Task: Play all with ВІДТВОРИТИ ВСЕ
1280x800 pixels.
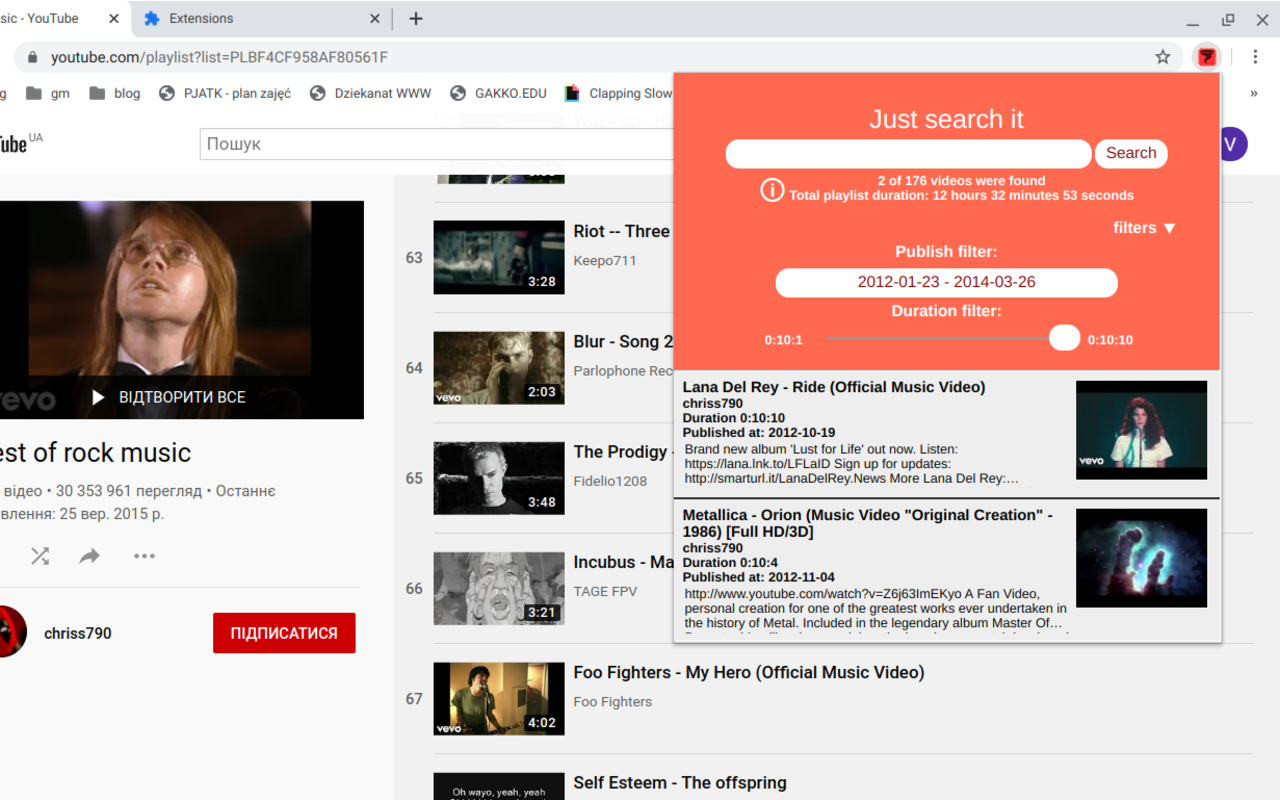Action: (x=168, y=397)
